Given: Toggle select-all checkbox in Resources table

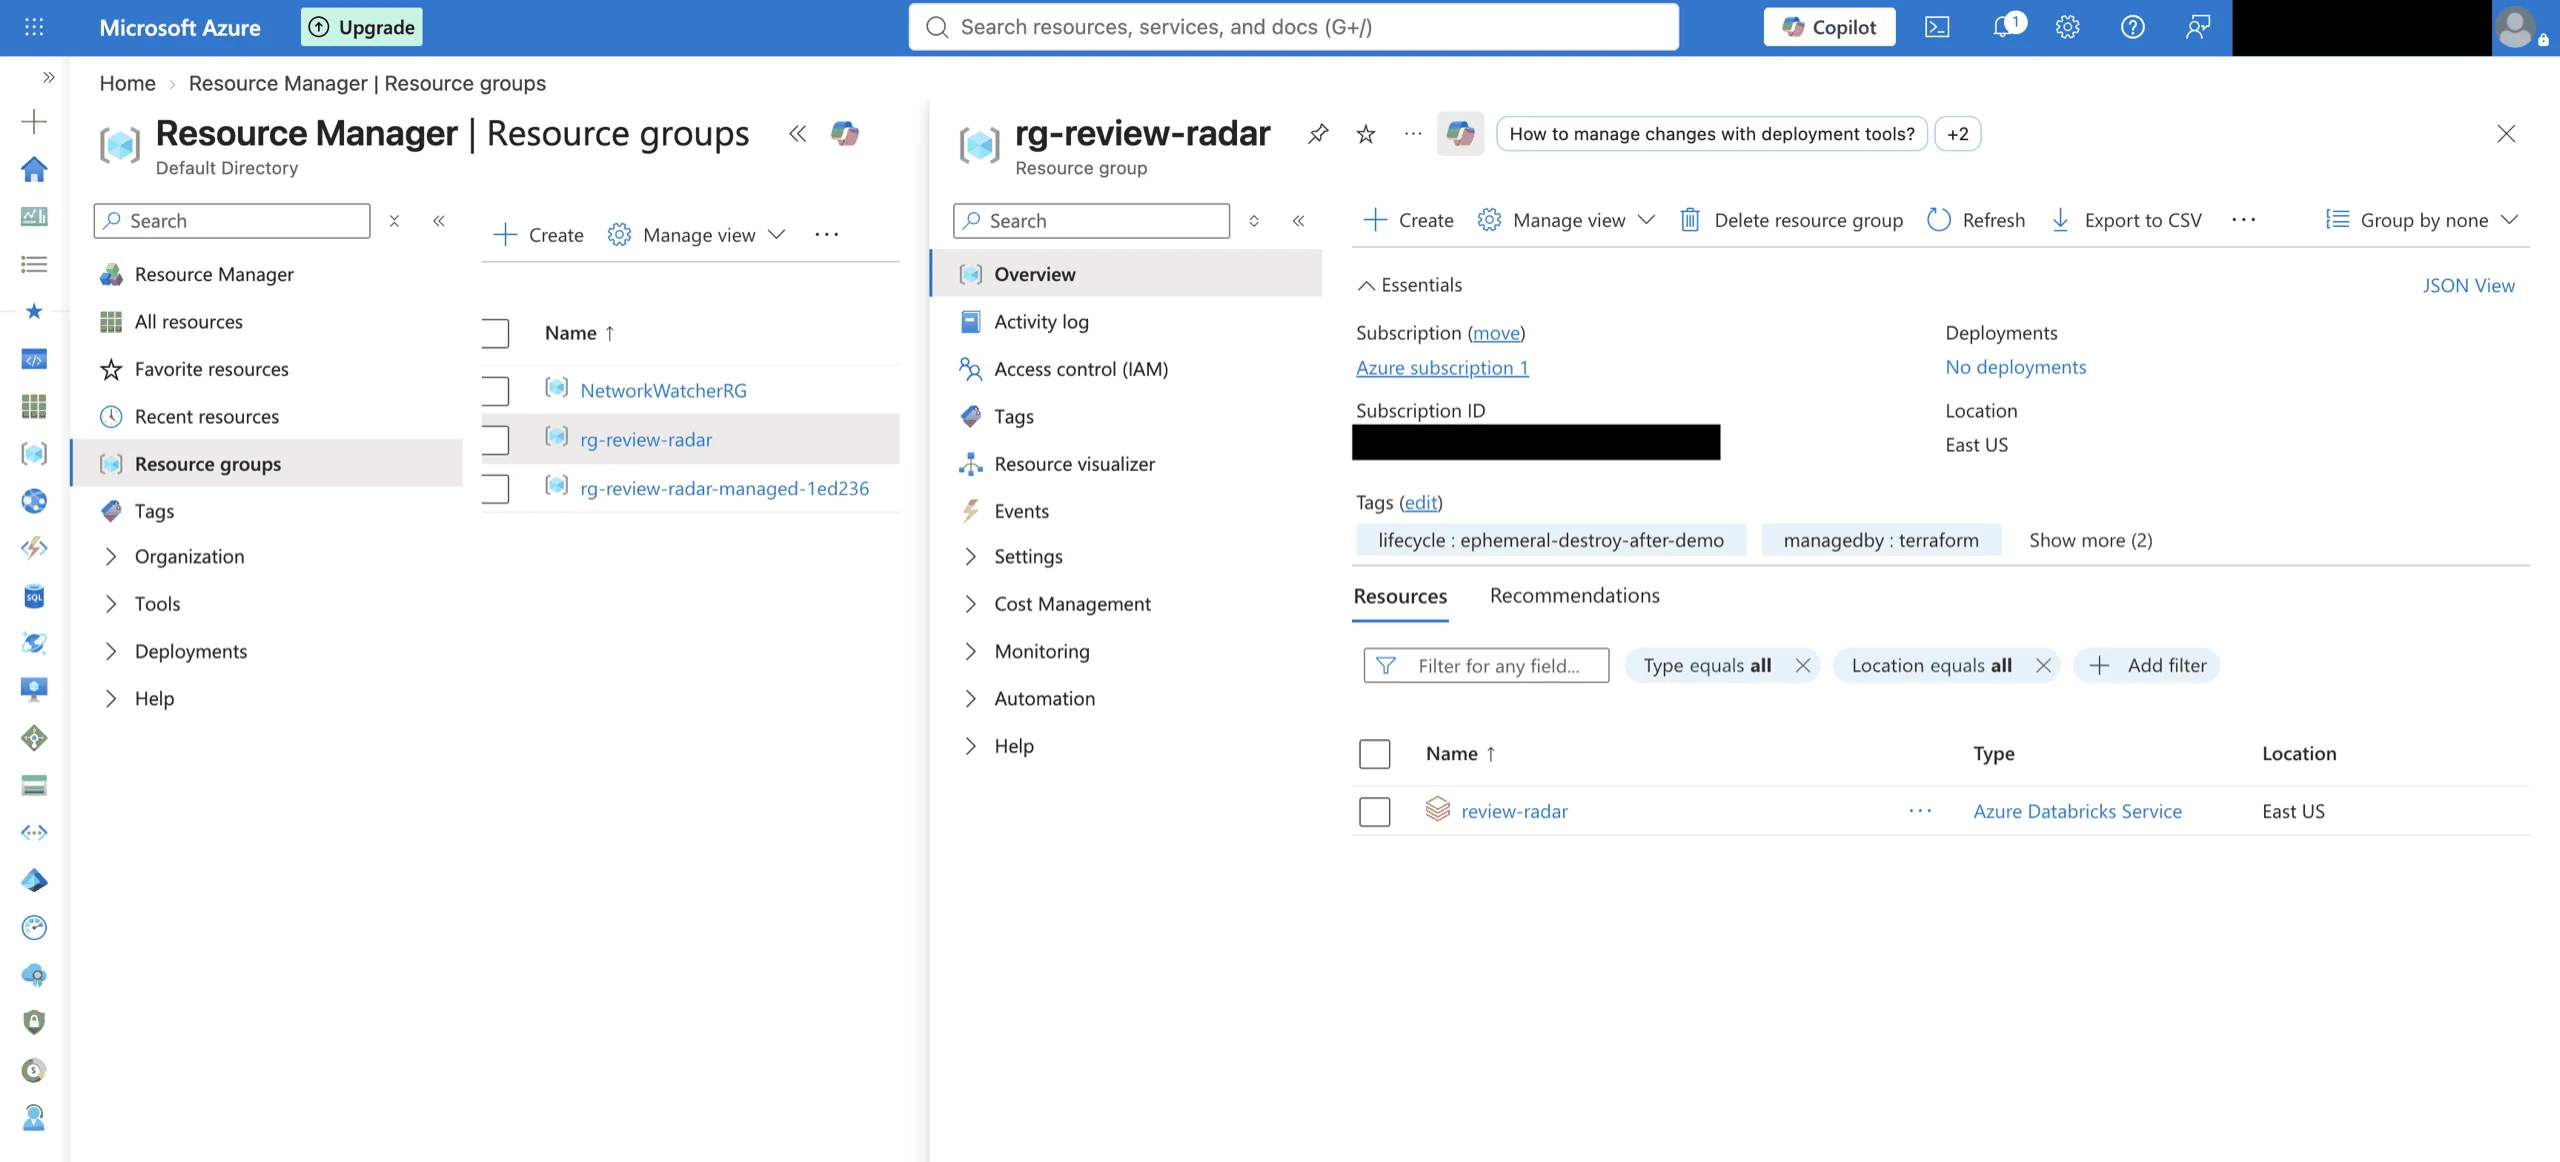Looking at the screenshot, I should point(1375,754).
